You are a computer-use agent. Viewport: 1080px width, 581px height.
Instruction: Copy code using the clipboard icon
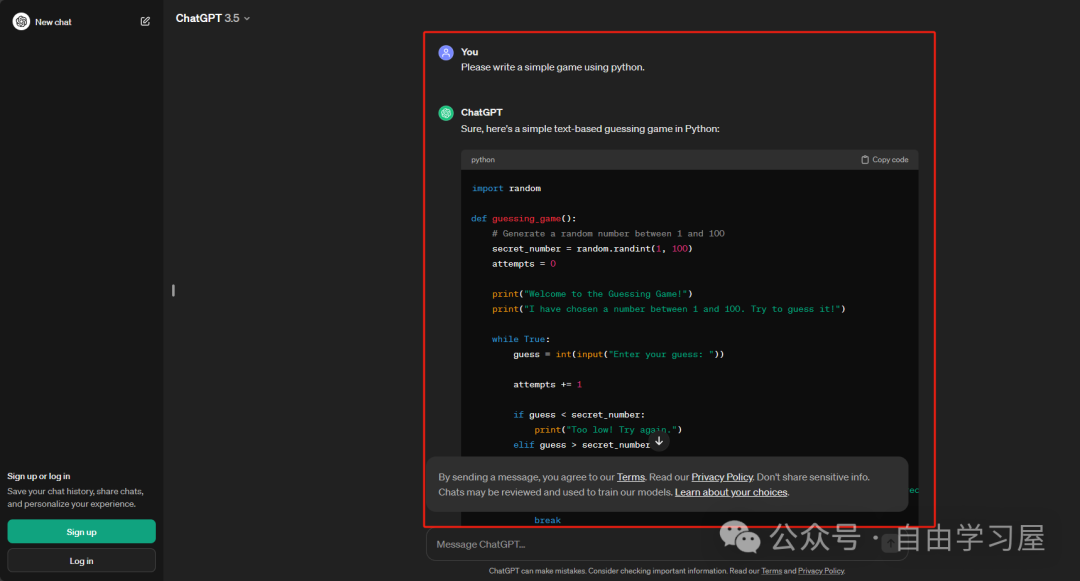884,160
